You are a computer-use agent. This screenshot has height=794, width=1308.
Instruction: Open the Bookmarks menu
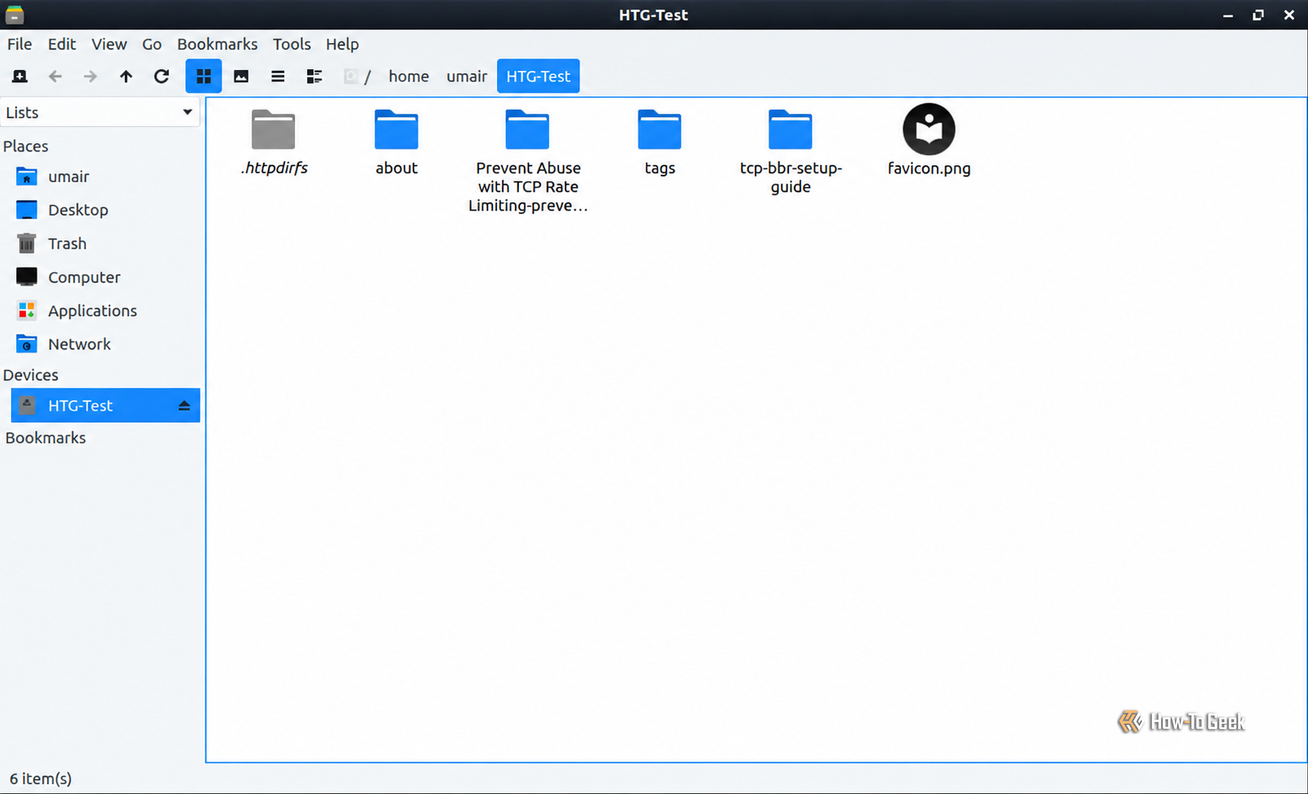pos(217,44)
